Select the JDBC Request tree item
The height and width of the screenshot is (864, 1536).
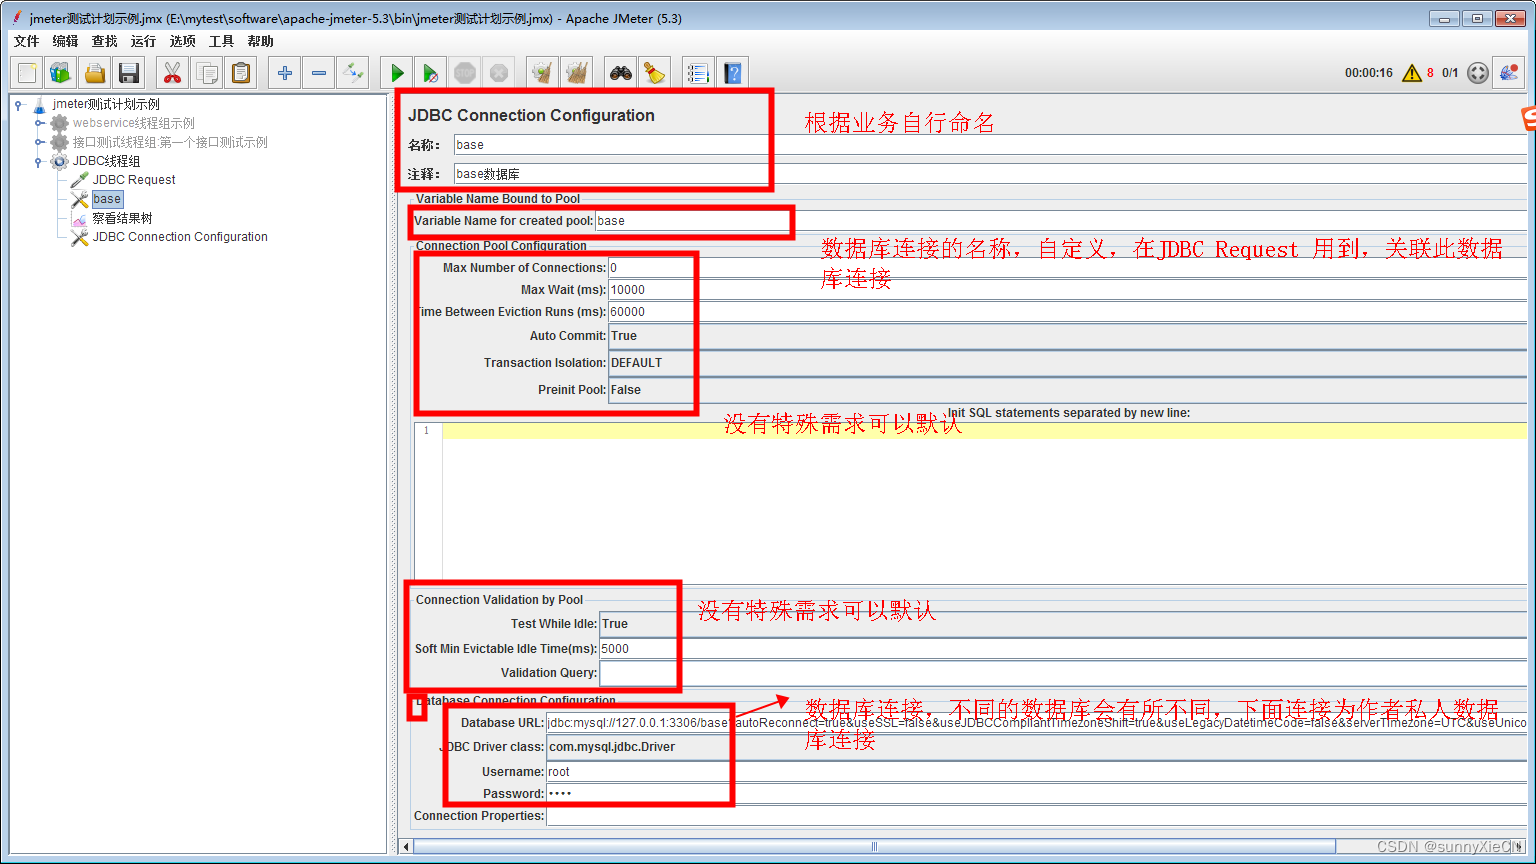coord(134,180)
